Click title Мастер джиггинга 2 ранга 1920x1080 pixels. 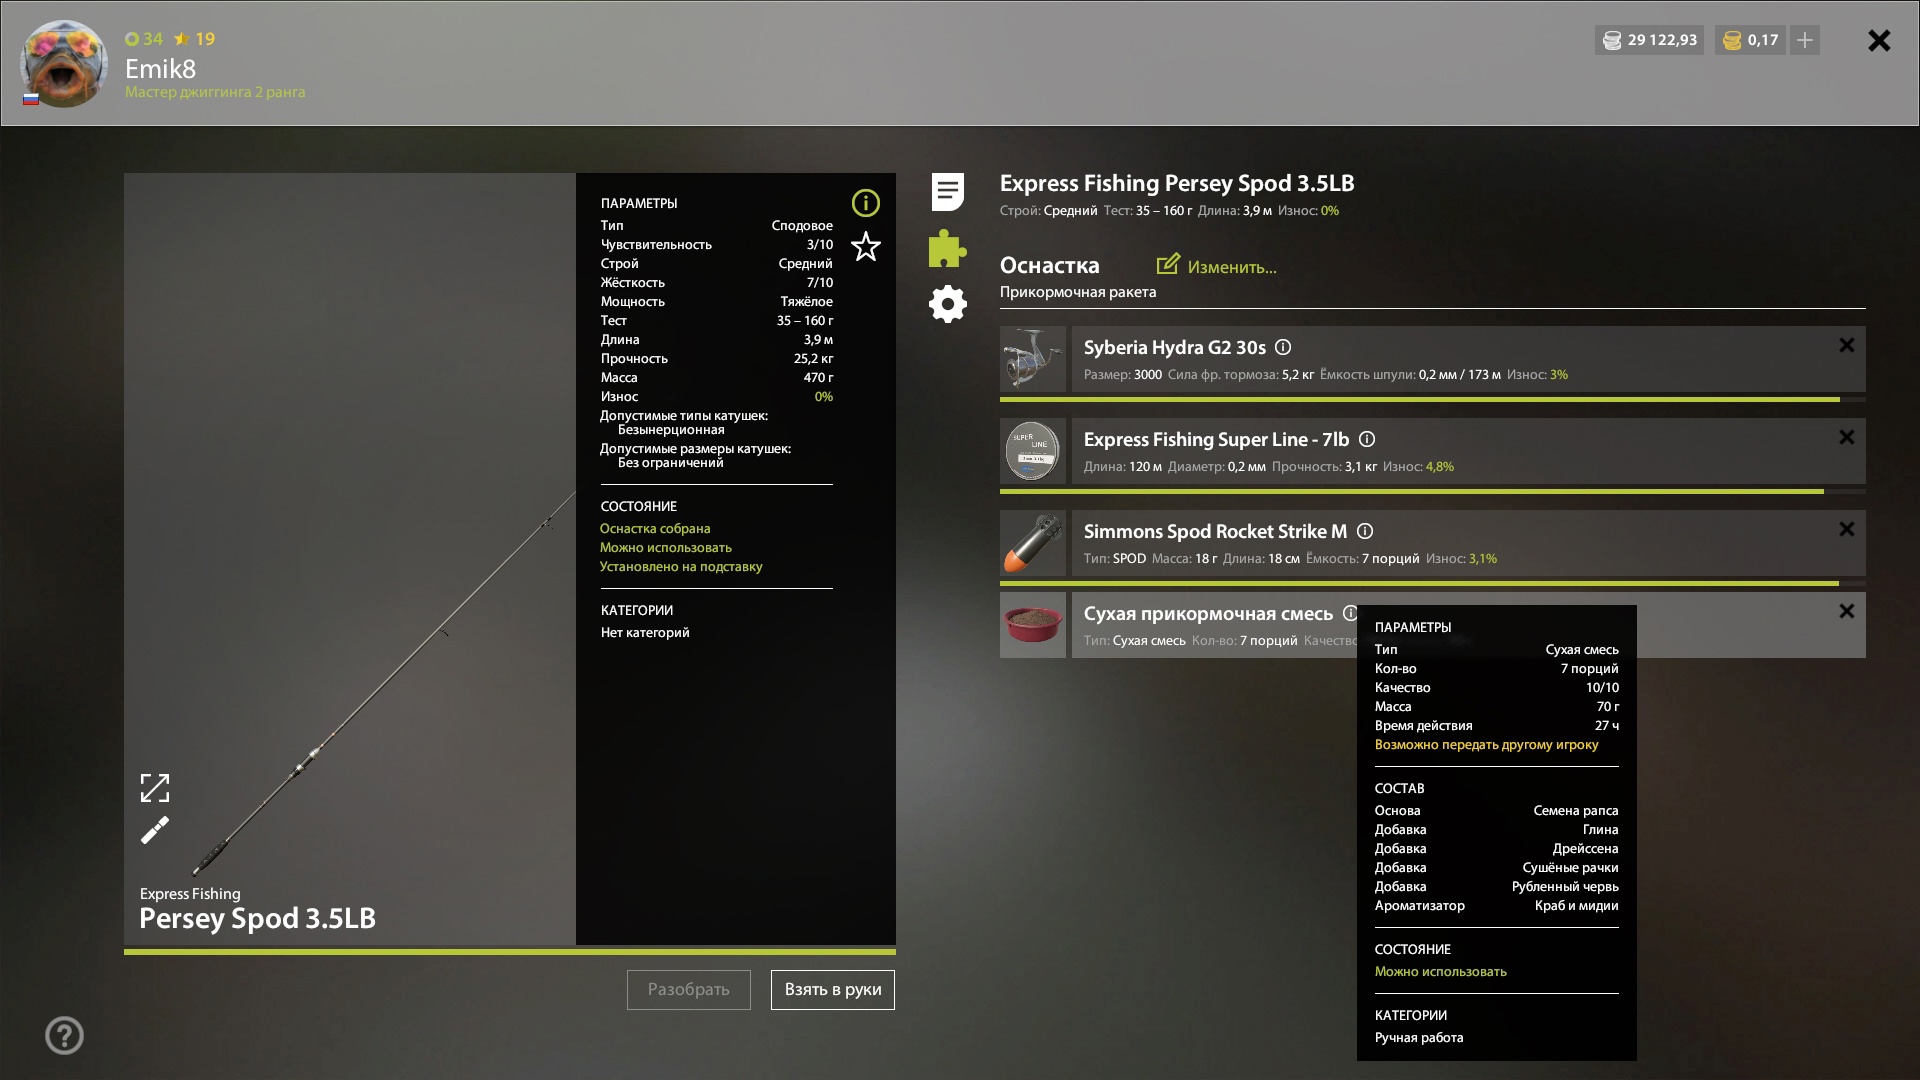(215, 92)
